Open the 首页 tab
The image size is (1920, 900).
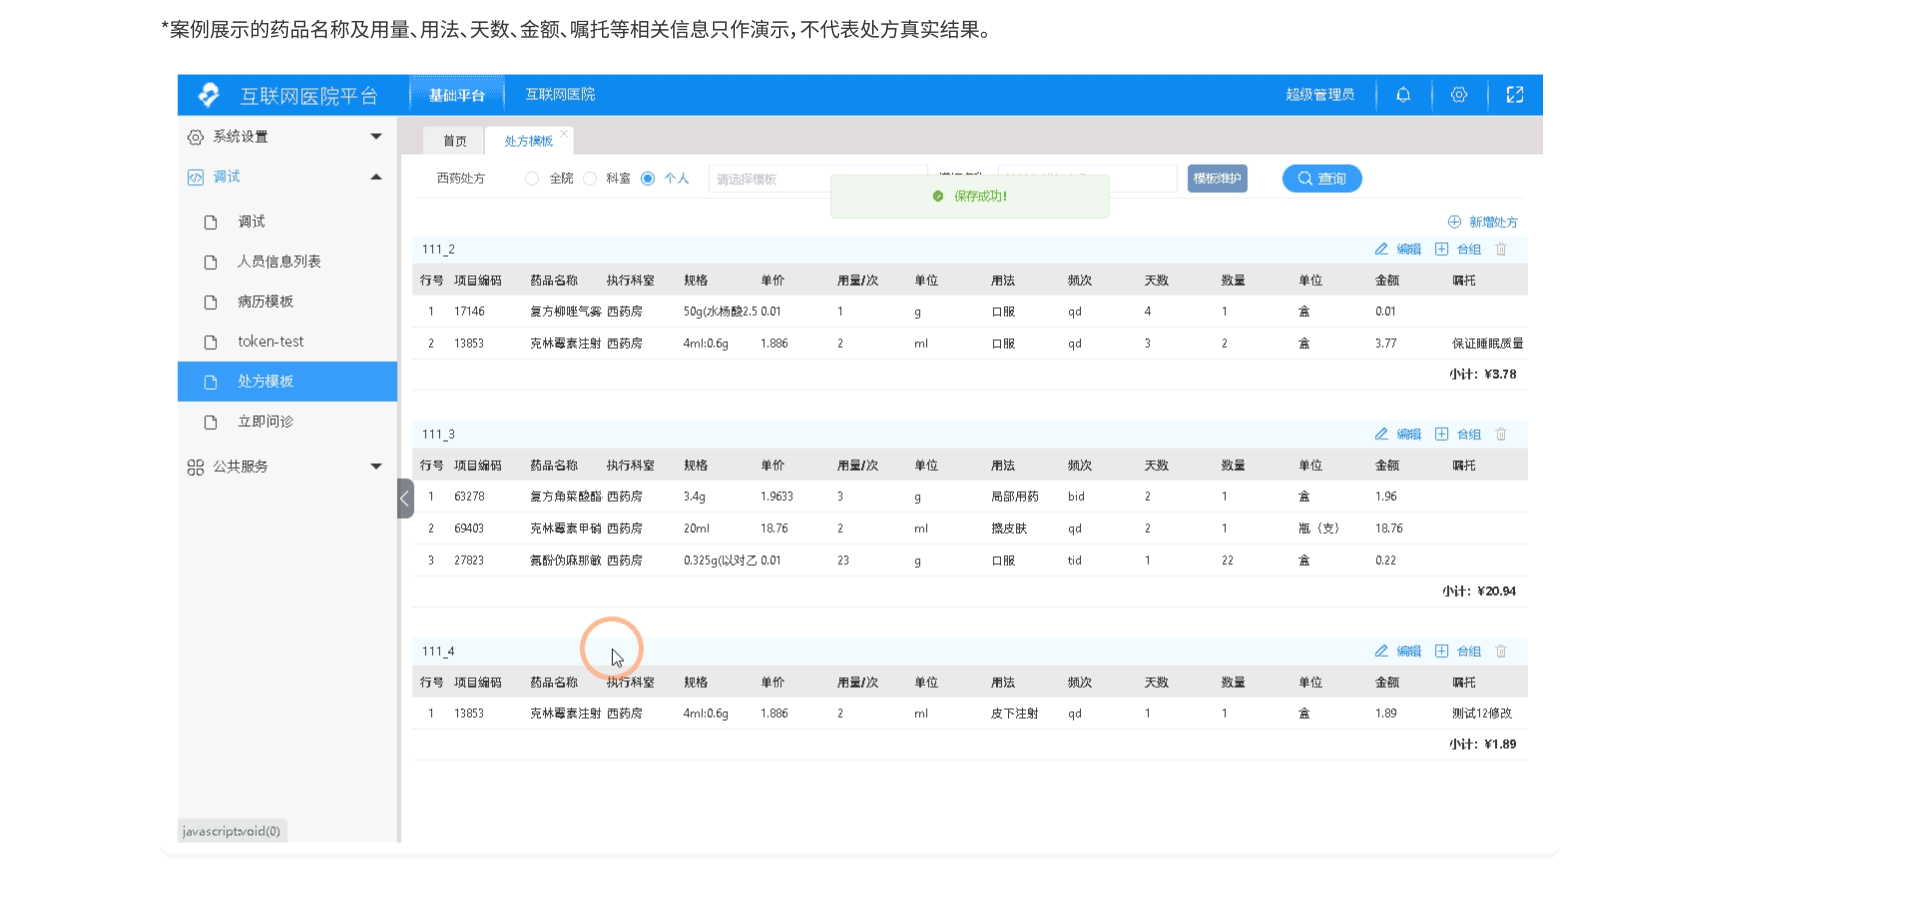coord(455,141)
